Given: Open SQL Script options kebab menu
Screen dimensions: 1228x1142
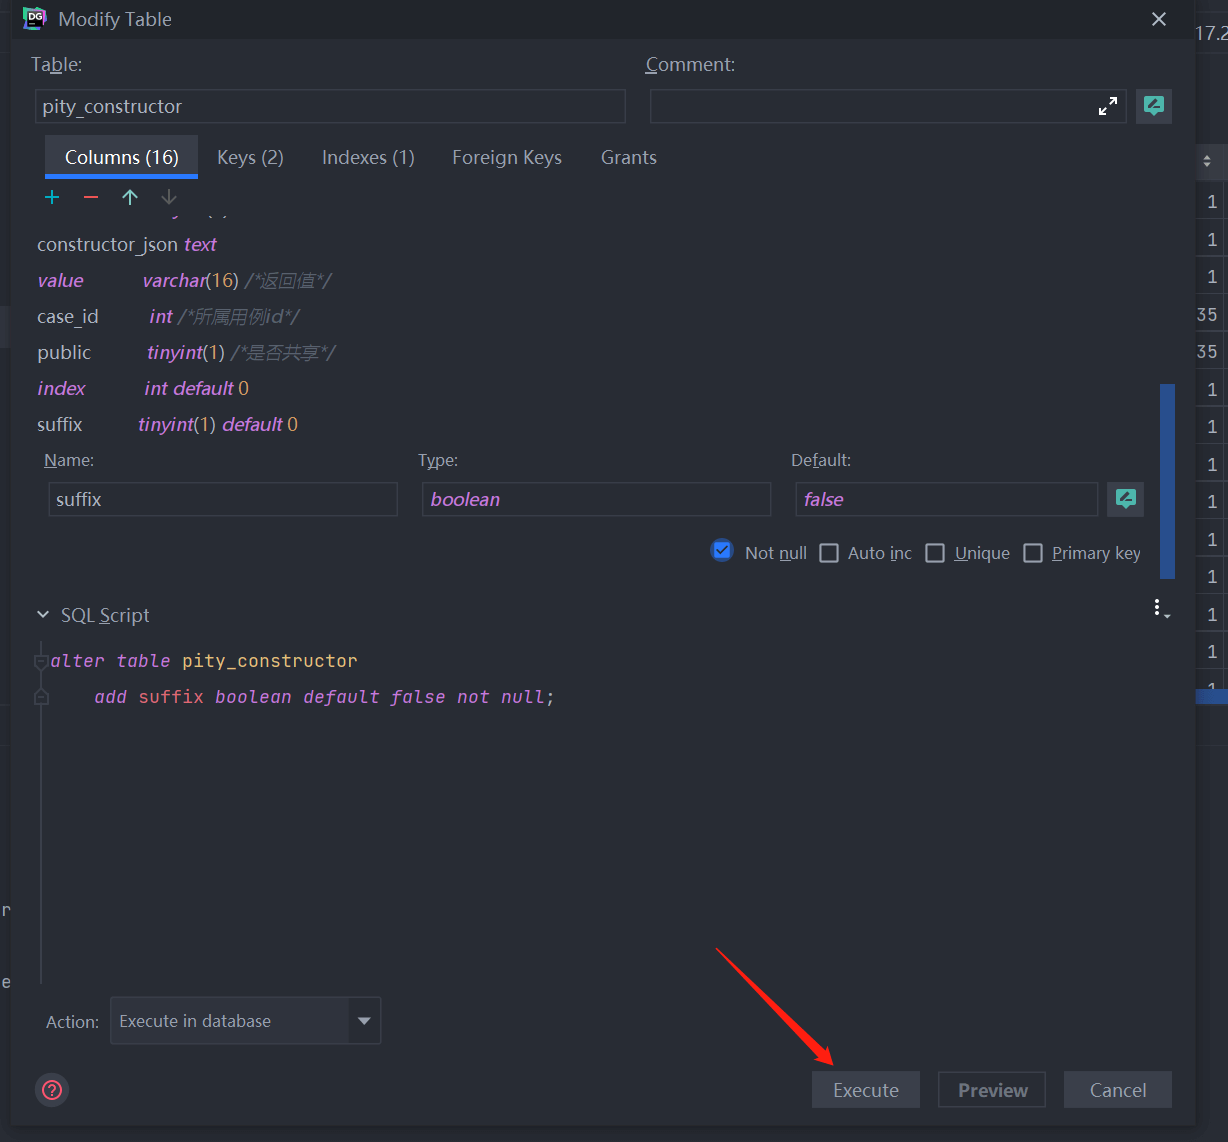Looking at the screenshot, I should [x=1160, y=609].
